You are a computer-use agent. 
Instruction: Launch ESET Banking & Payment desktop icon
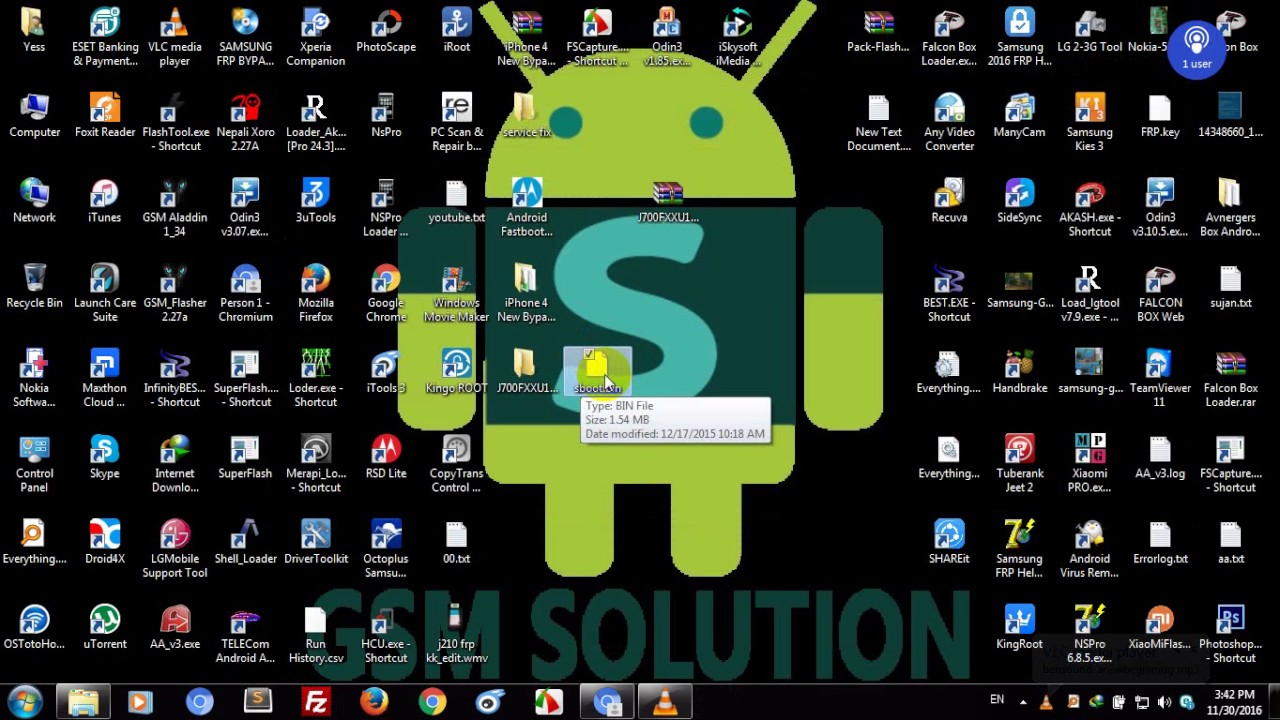[x=105, y=37]
